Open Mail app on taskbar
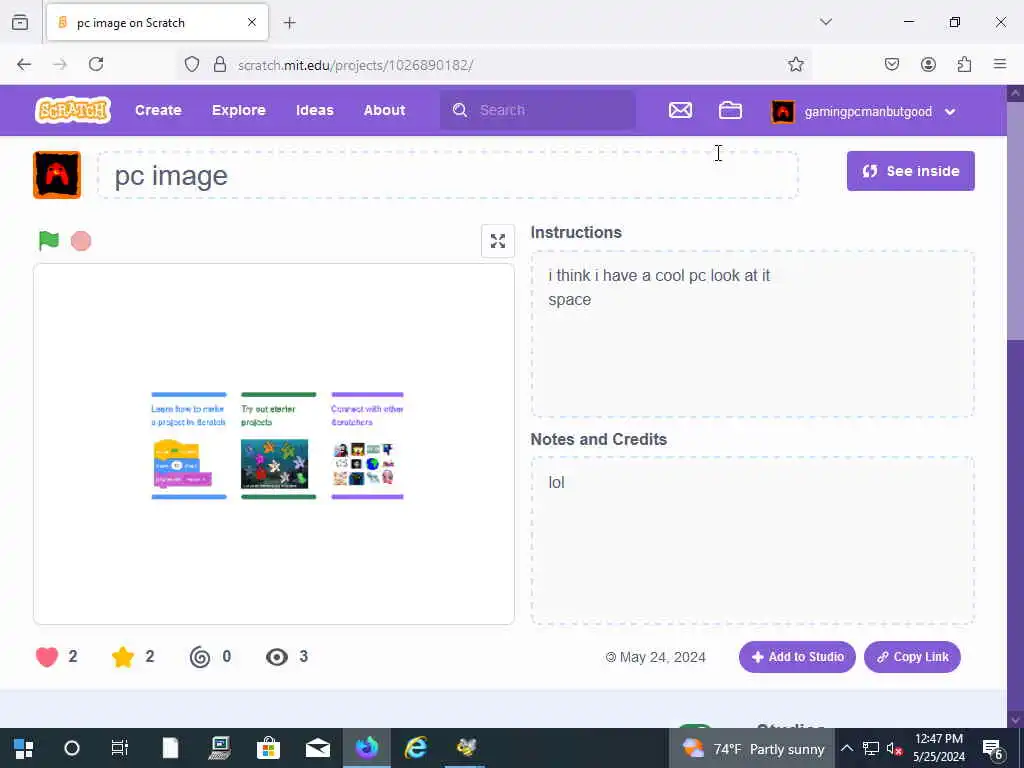Viewport: 1024px width, 768px height. click(x=317, y=748)
